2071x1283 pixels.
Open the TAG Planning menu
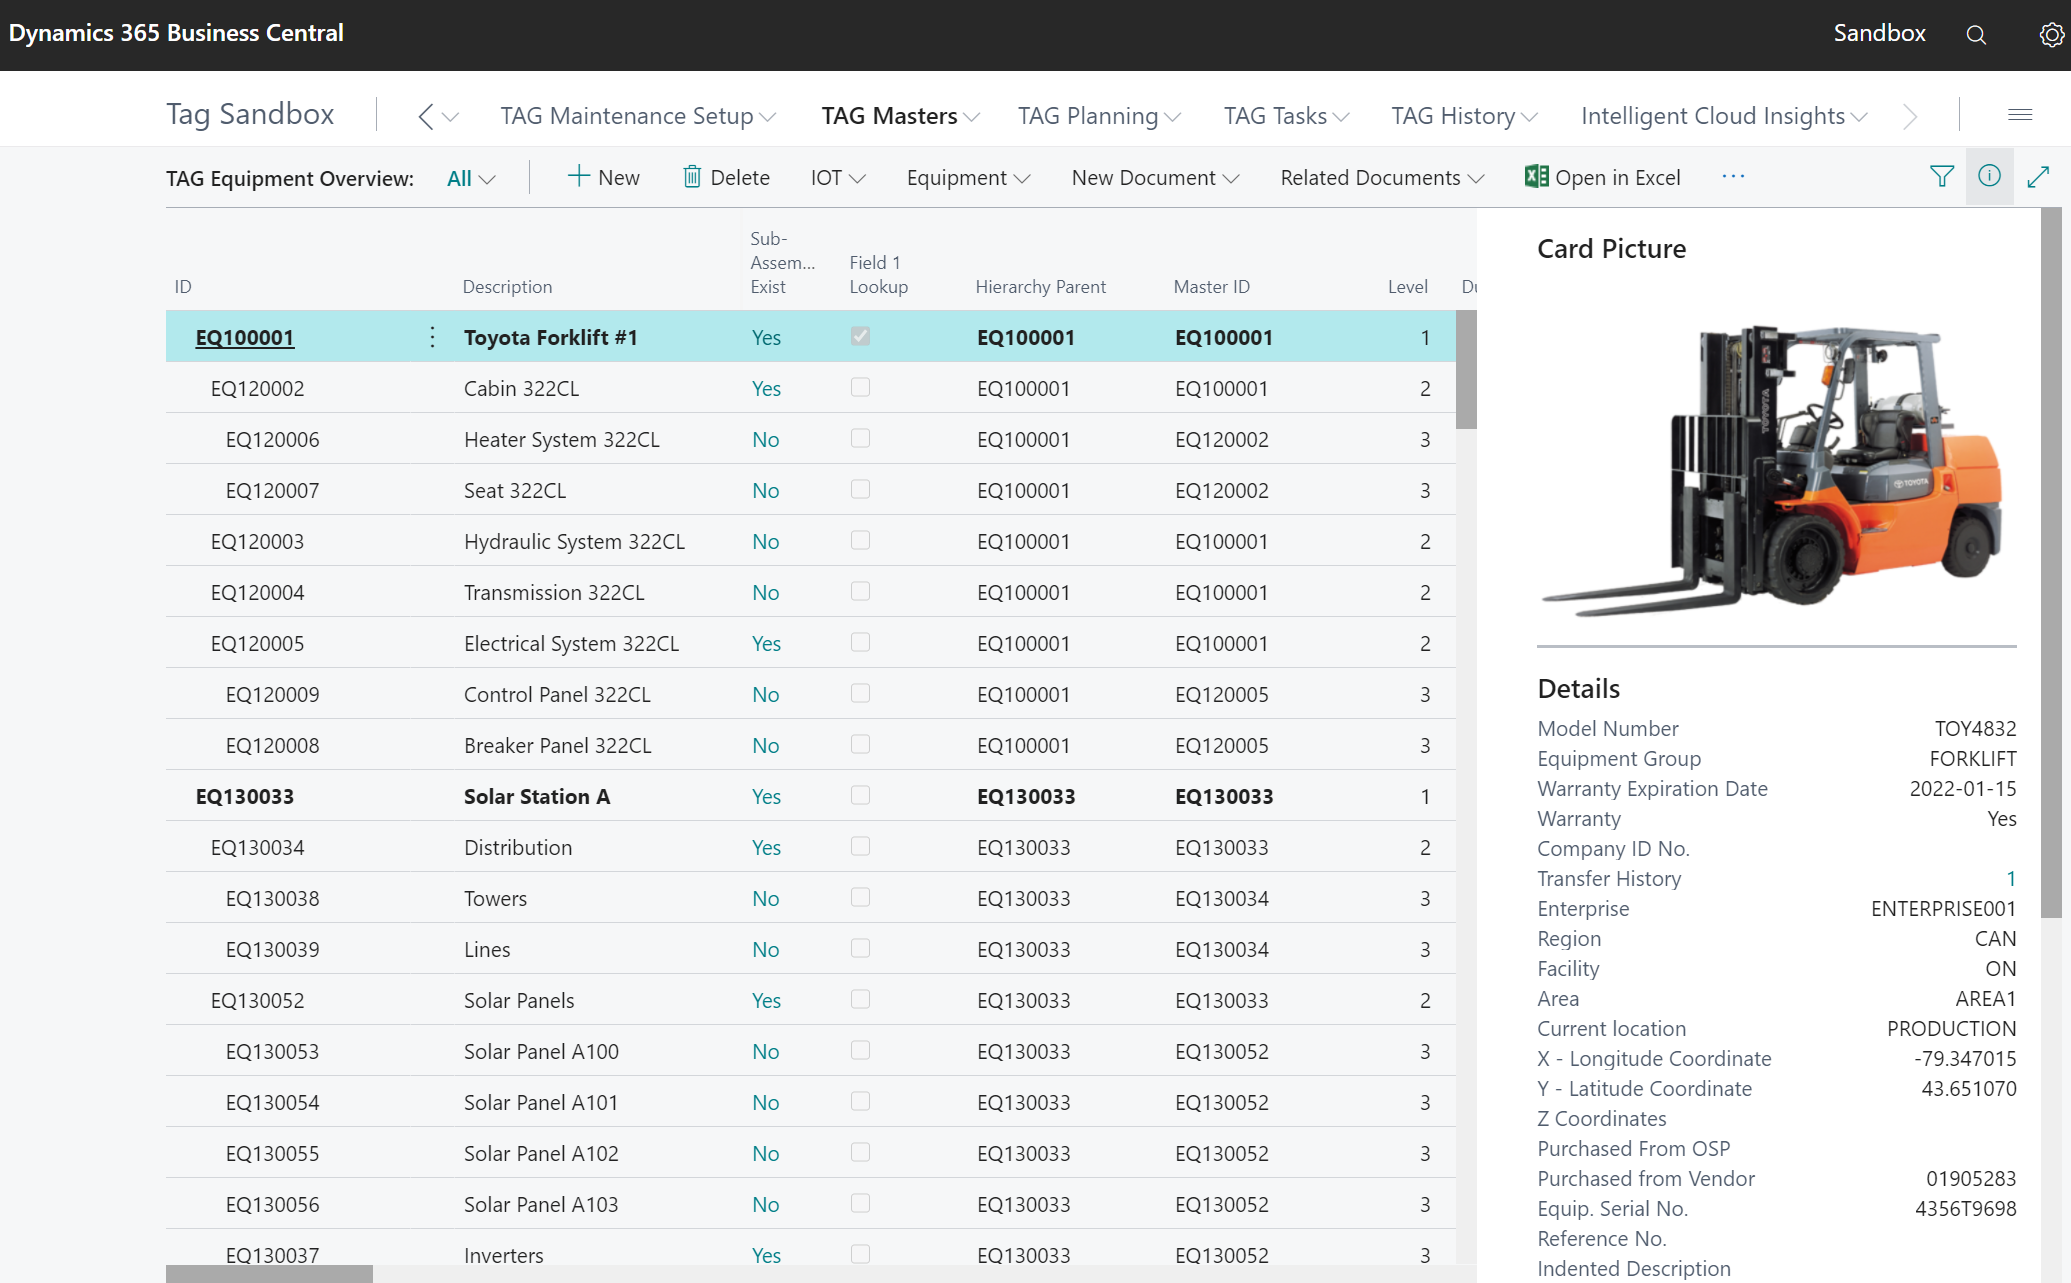pos(1098,116)
